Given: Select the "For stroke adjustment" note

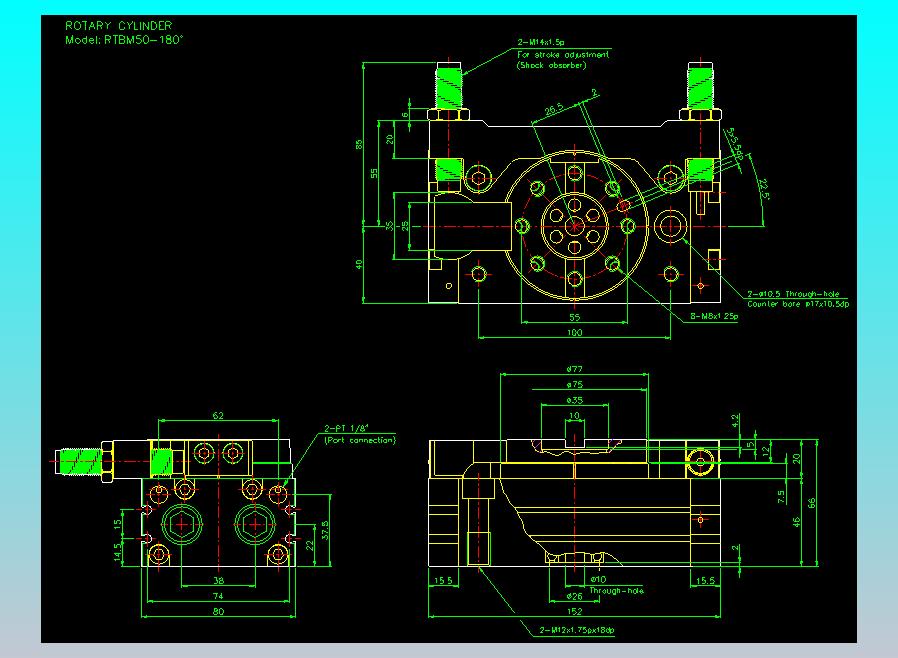Looking at the screenshot, I should coord(563,54).
